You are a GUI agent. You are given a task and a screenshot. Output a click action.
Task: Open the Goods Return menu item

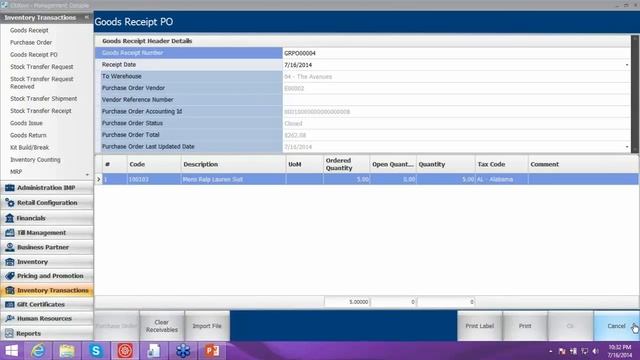click(28, 135)
